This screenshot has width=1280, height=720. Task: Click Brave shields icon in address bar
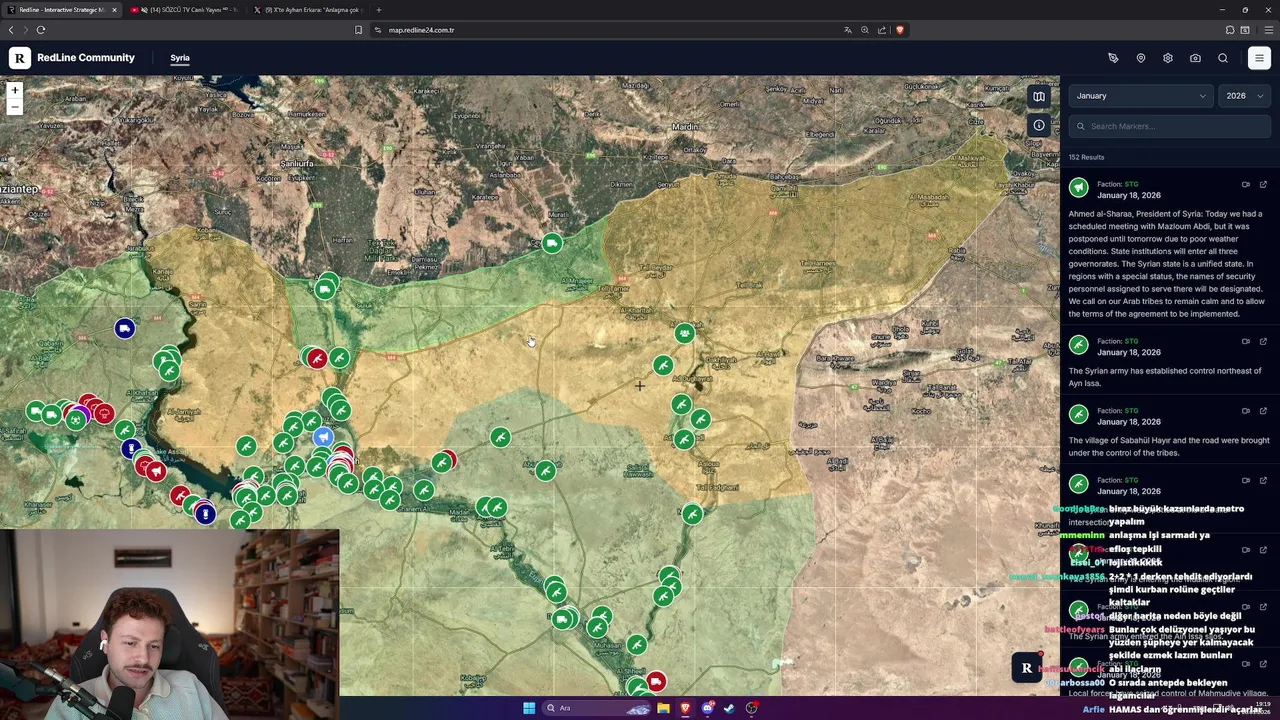[x=899, y=30]
